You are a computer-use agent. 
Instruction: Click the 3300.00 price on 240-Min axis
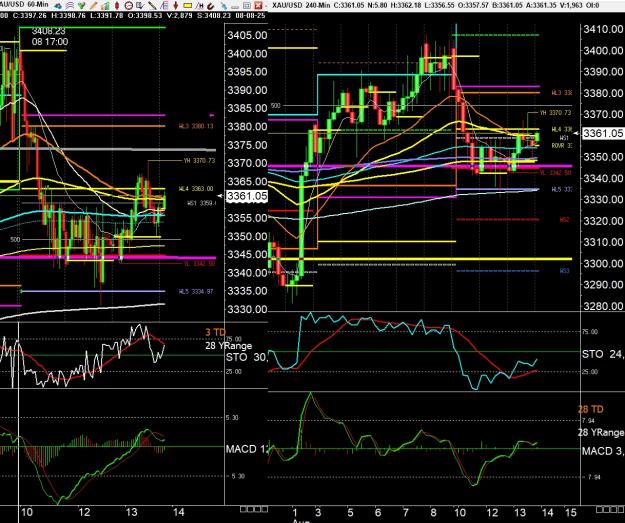tap(603, 263)
